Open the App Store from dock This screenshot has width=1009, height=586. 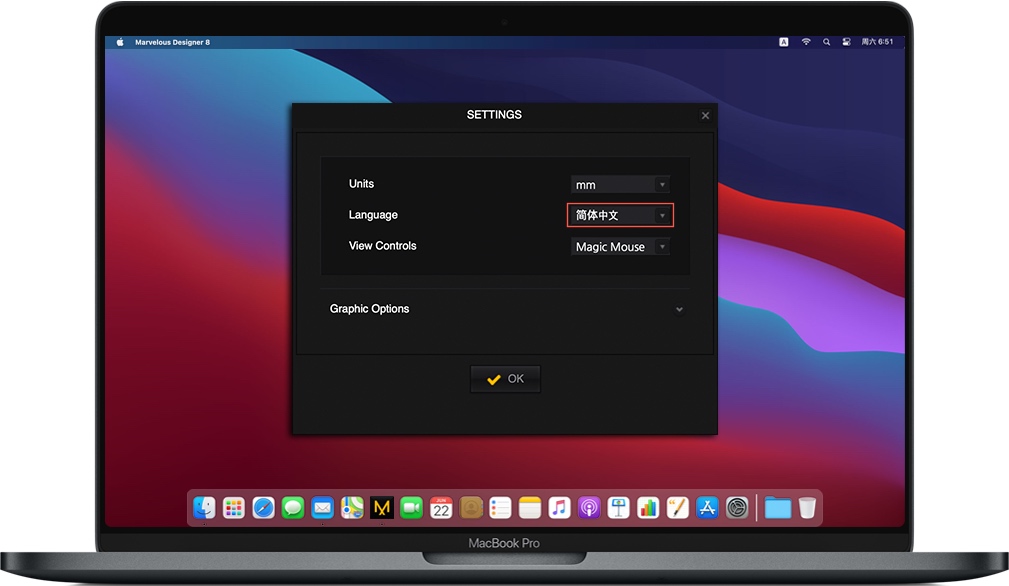707,508
